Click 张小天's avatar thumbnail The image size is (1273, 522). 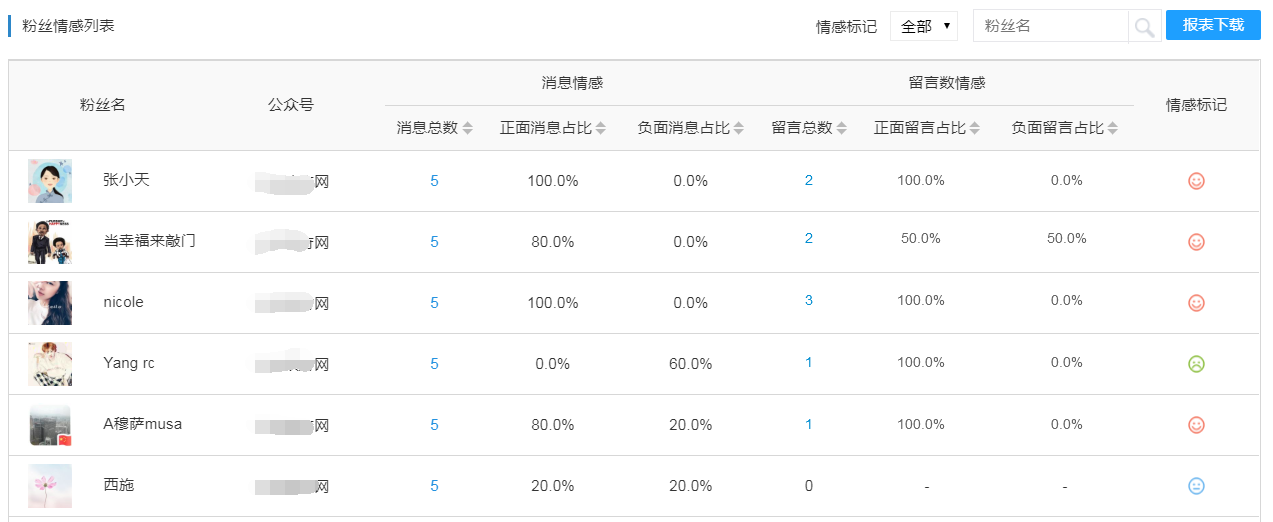(x=50, y=181)
